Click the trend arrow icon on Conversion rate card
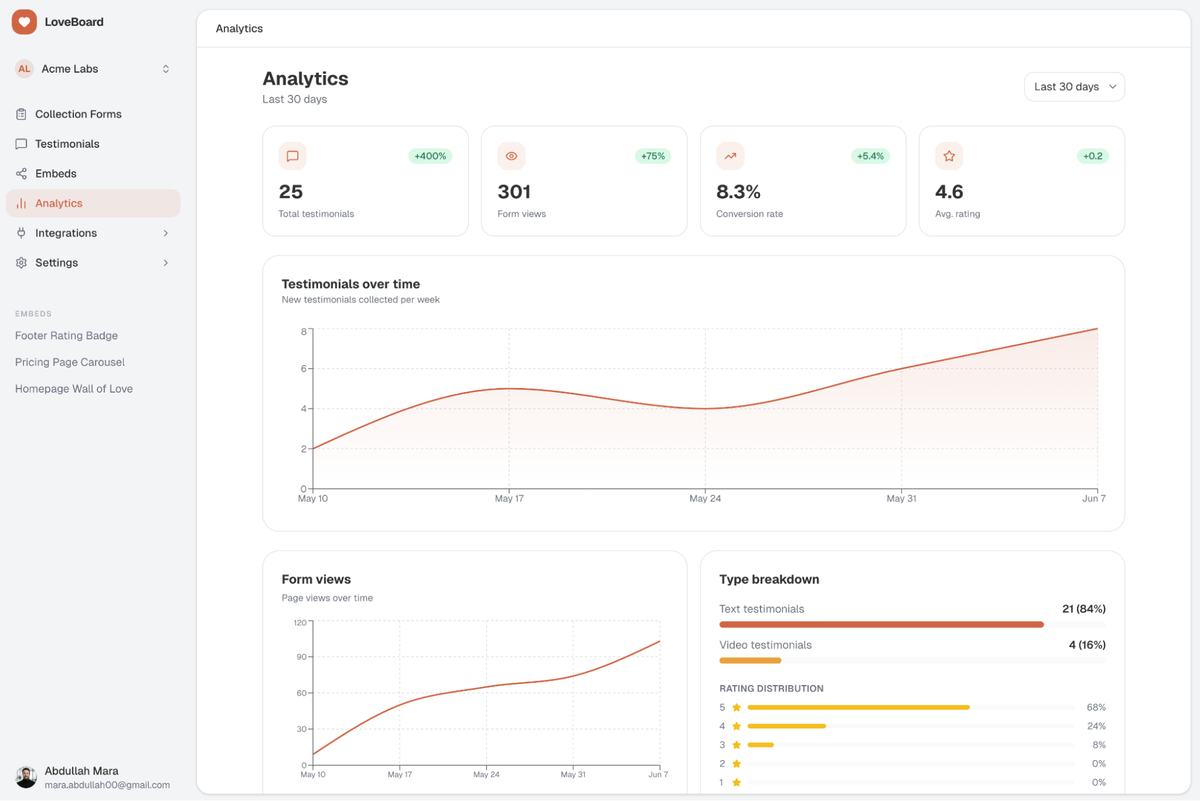This screenshot has width=1200, height=801. click(730, 156)
